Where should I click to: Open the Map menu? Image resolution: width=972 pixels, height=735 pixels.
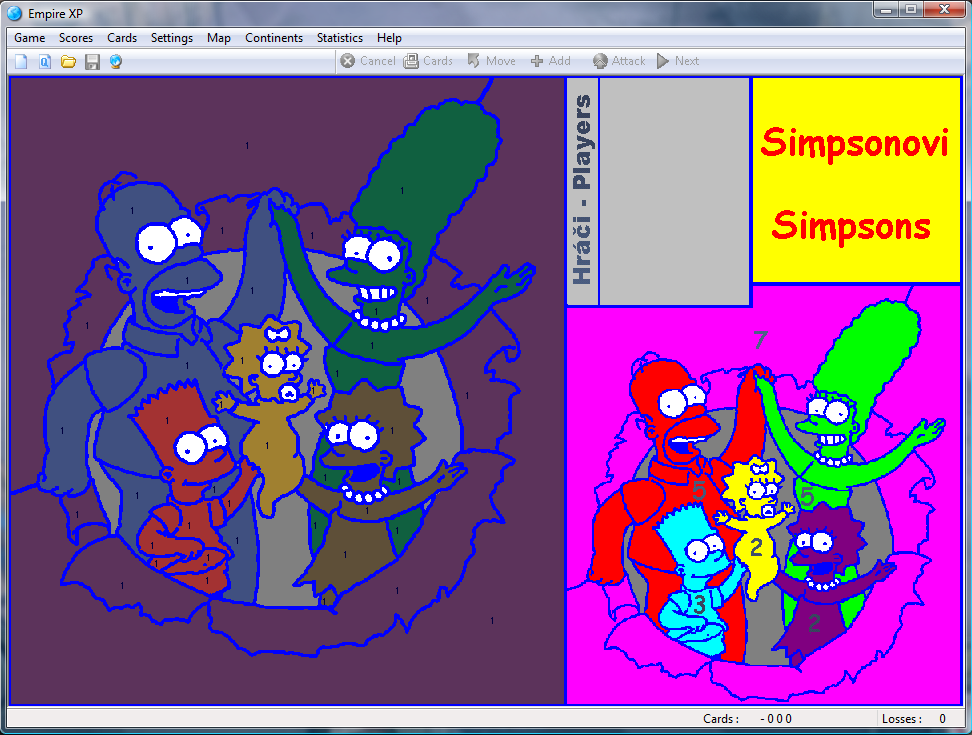click(x=219, y=38)
